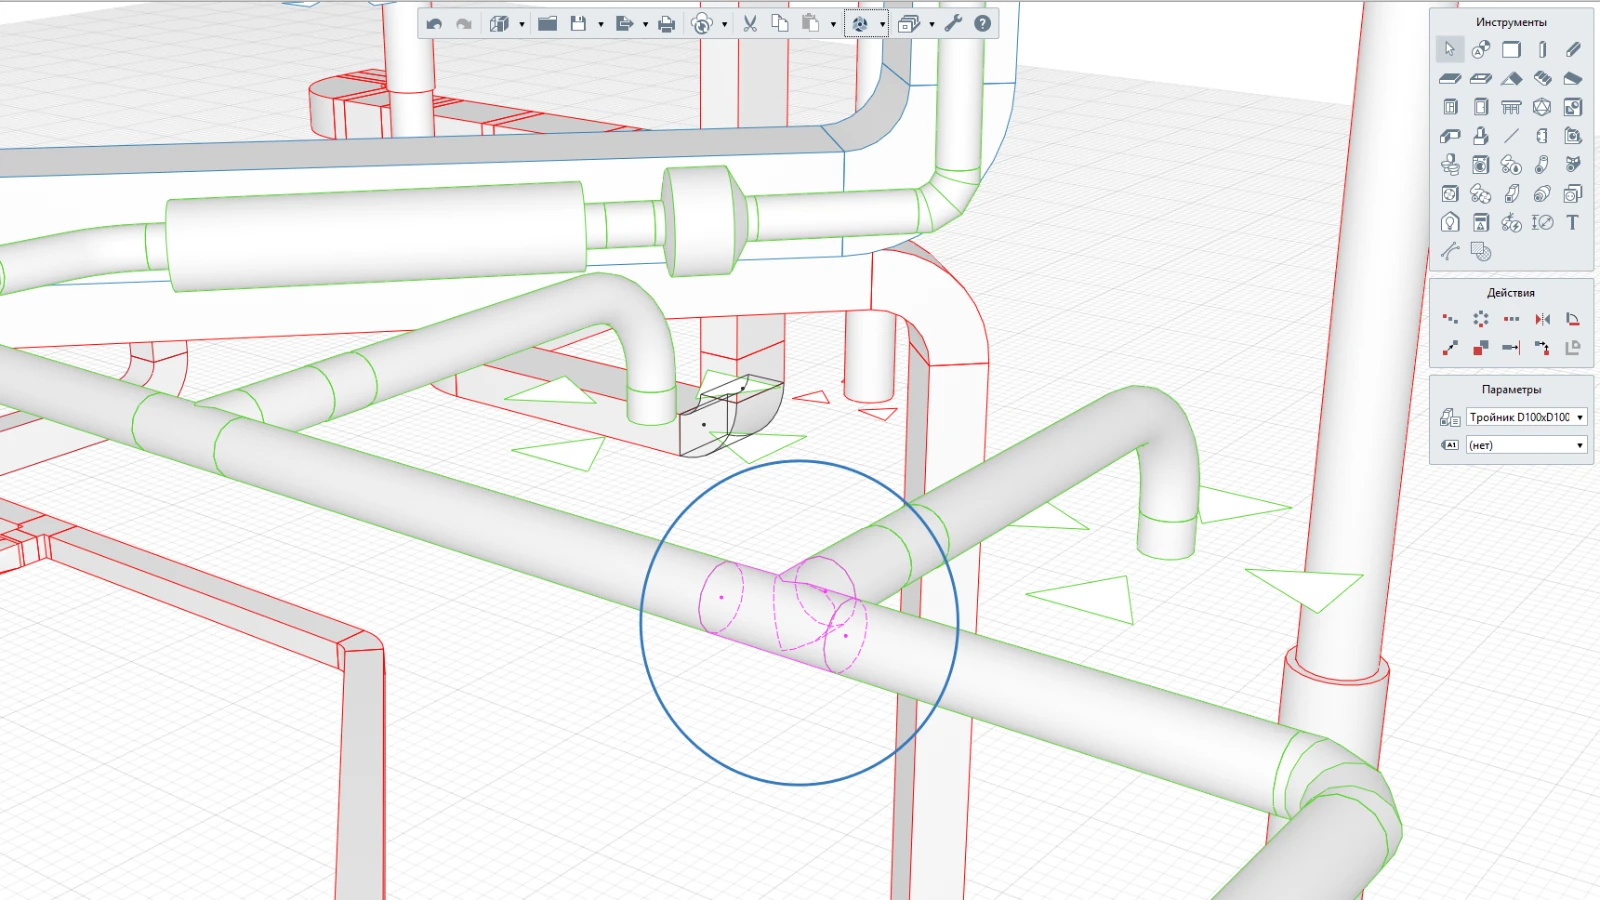Choose the Roof tool icon
The image size is (1600, 900).
[1511, 78]
